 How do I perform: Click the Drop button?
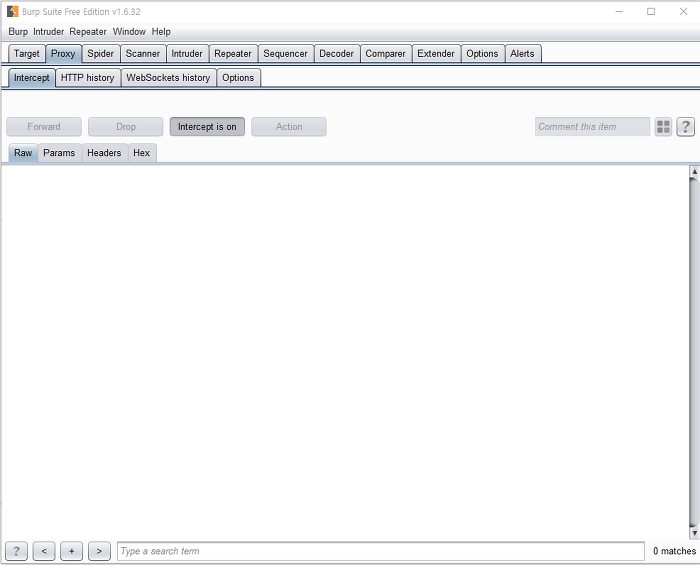click(x=125, y=127)
